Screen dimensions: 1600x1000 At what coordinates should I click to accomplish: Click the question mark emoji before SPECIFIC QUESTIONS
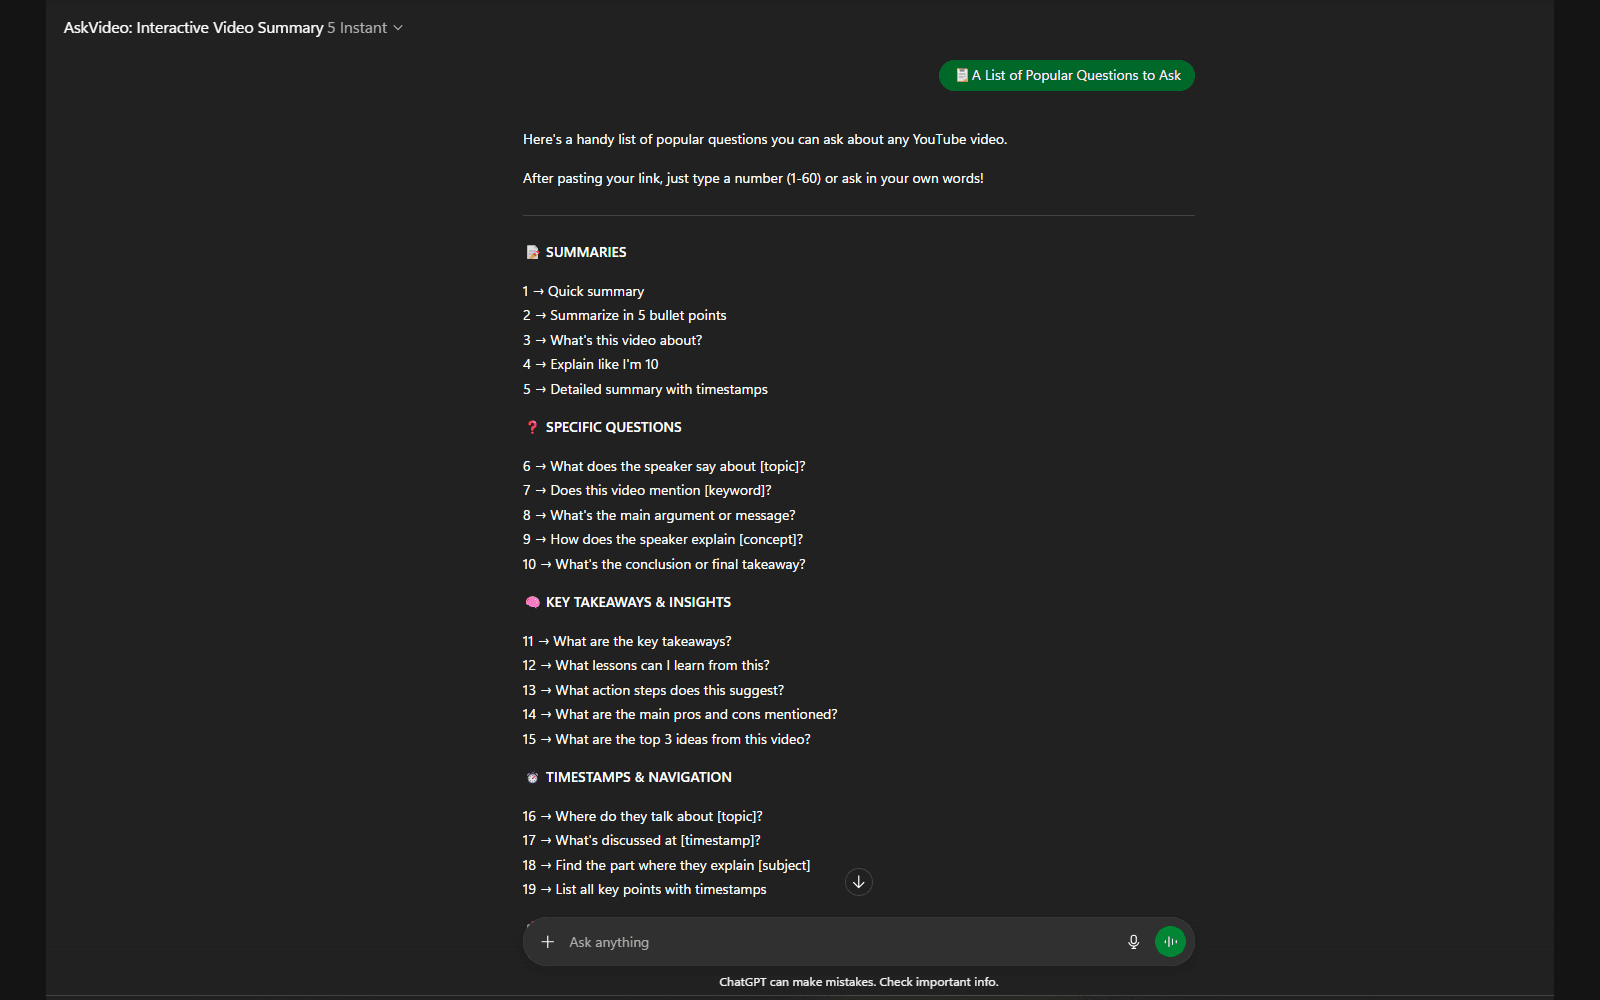tap(531, 427)
